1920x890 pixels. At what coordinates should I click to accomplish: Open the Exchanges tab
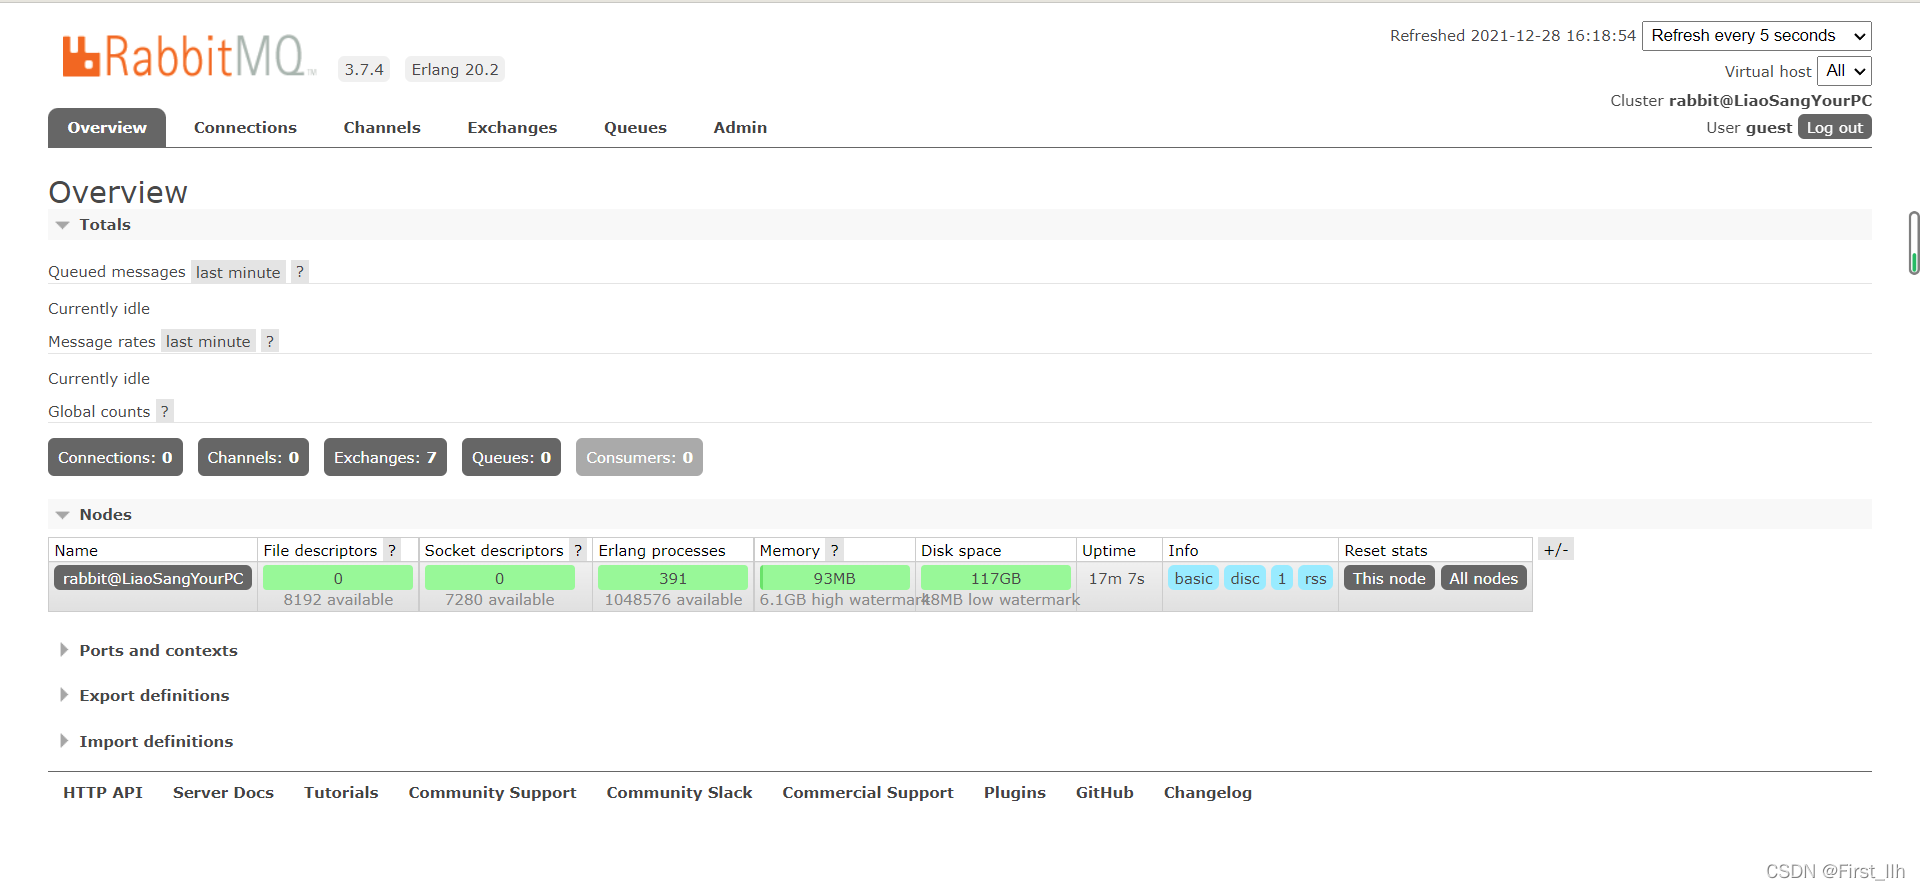click(x=512, y=128)
